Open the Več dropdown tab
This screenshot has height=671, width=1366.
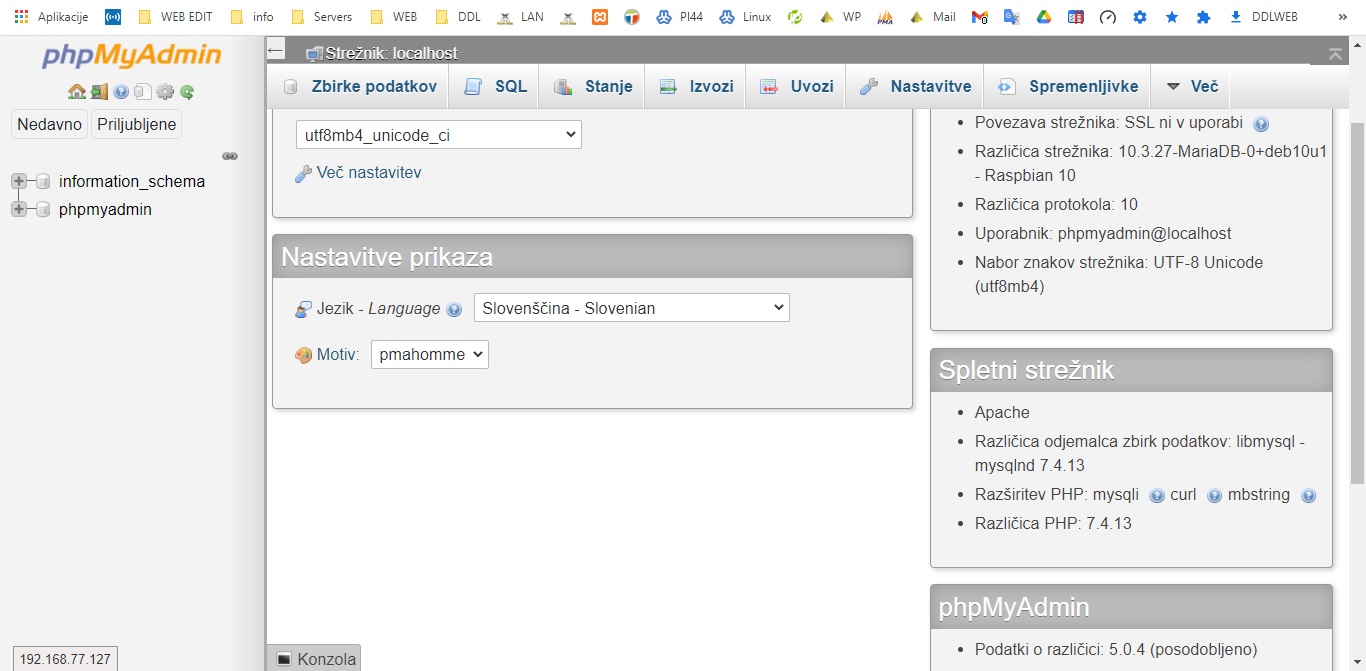coord(1191,86)
